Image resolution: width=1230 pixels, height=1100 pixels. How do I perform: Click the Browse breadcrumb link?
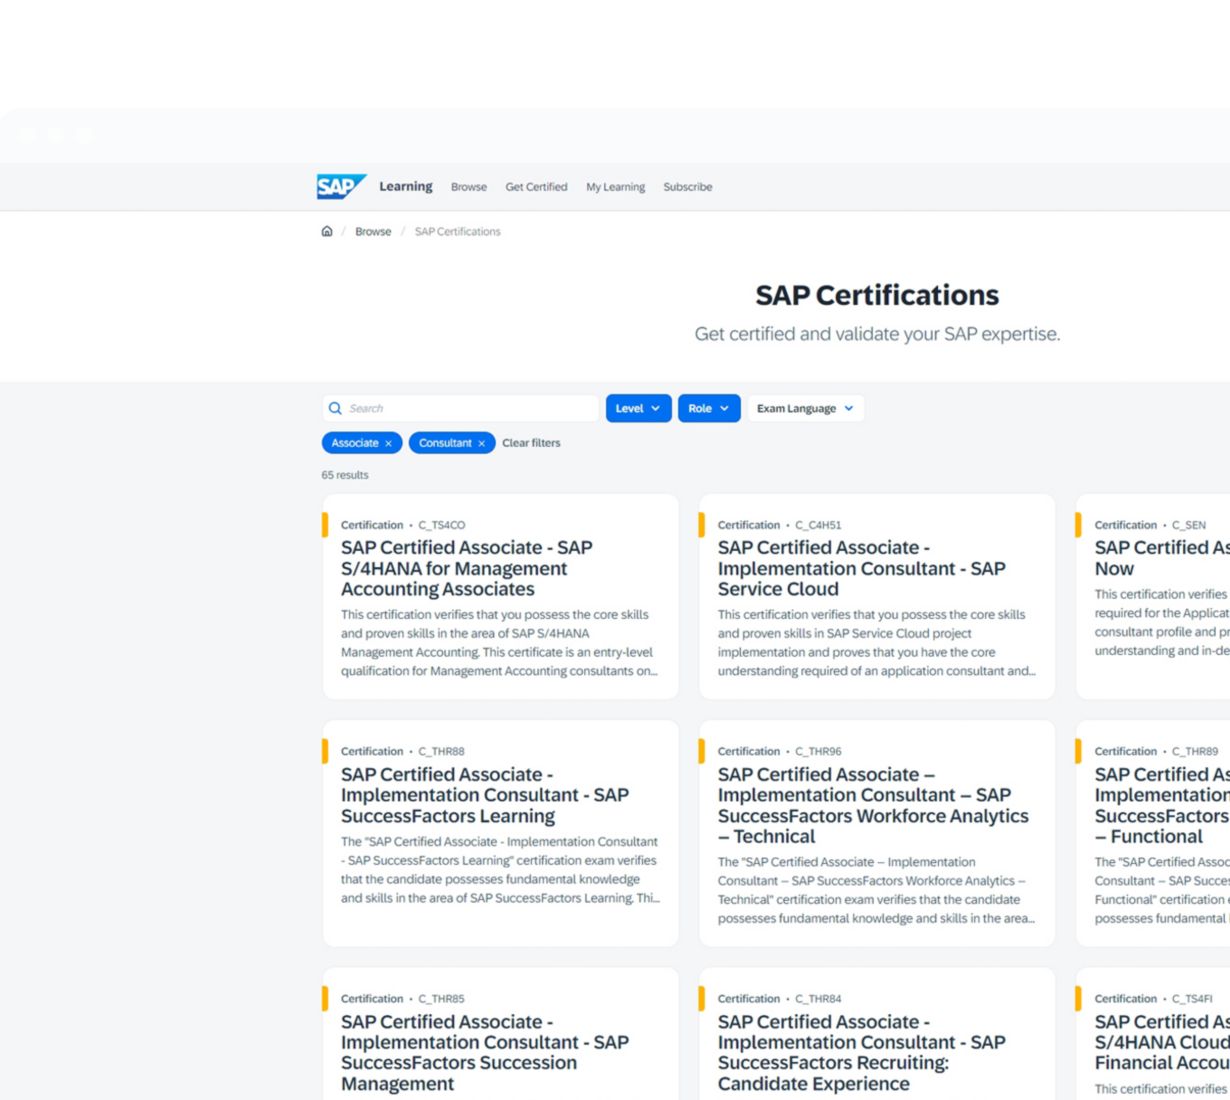(373, 231)
